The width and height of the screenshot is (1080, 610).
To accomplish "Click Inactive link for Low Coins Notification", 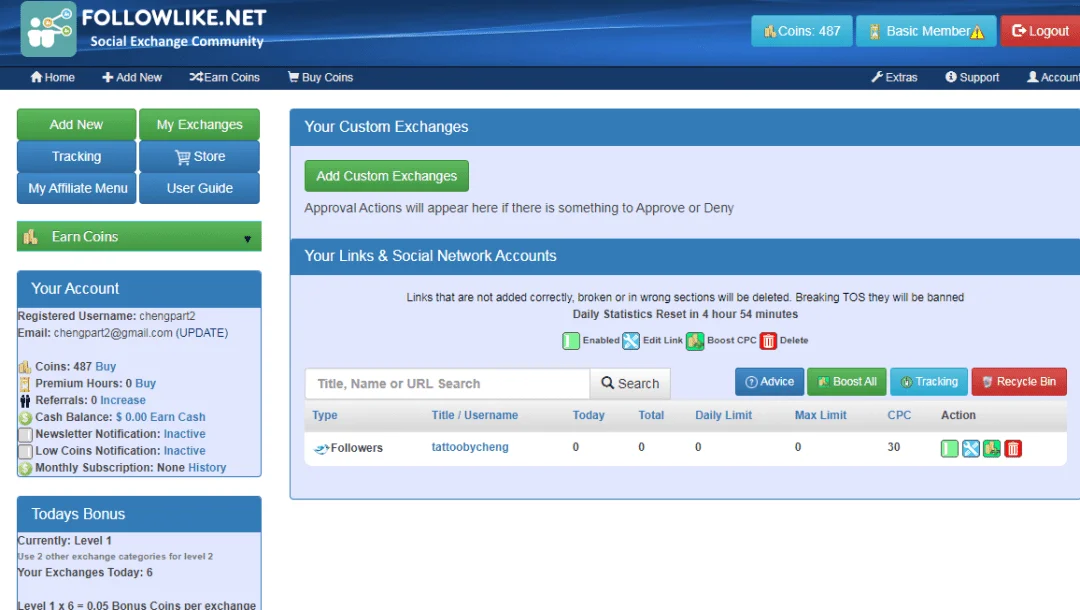I will tap(184, 451).
